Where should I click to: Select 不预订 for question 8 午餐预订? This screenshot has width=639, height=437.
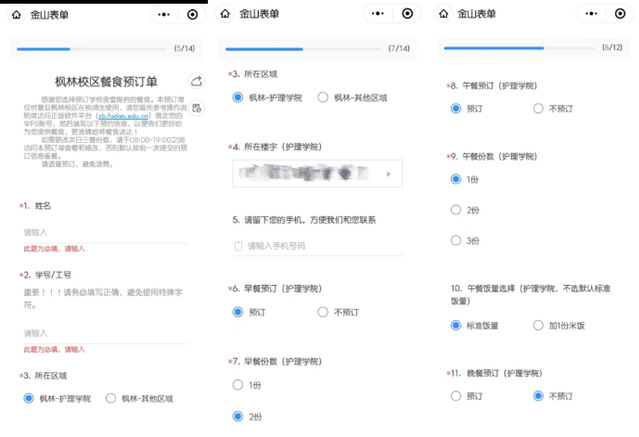[x=538, y=107]
